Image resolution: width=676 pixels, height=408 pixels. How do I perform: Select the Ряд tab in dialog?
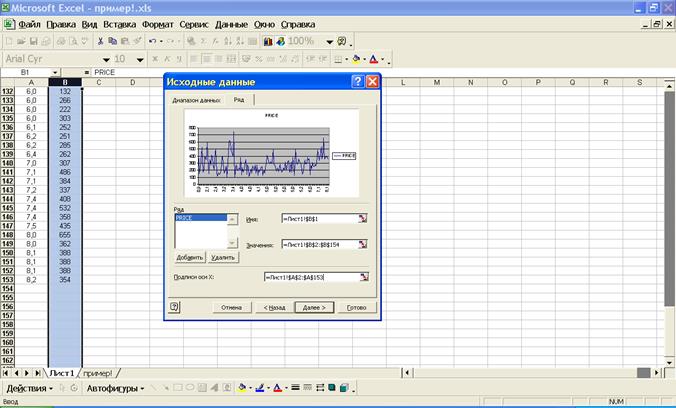point(239,100)
